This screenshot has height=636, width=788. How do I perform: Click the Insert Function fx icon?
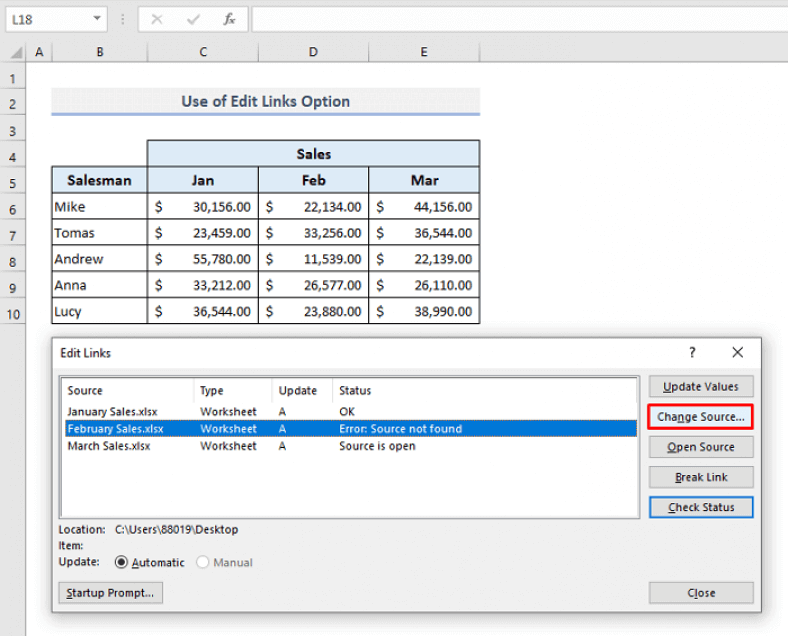(x=229, y=19)
